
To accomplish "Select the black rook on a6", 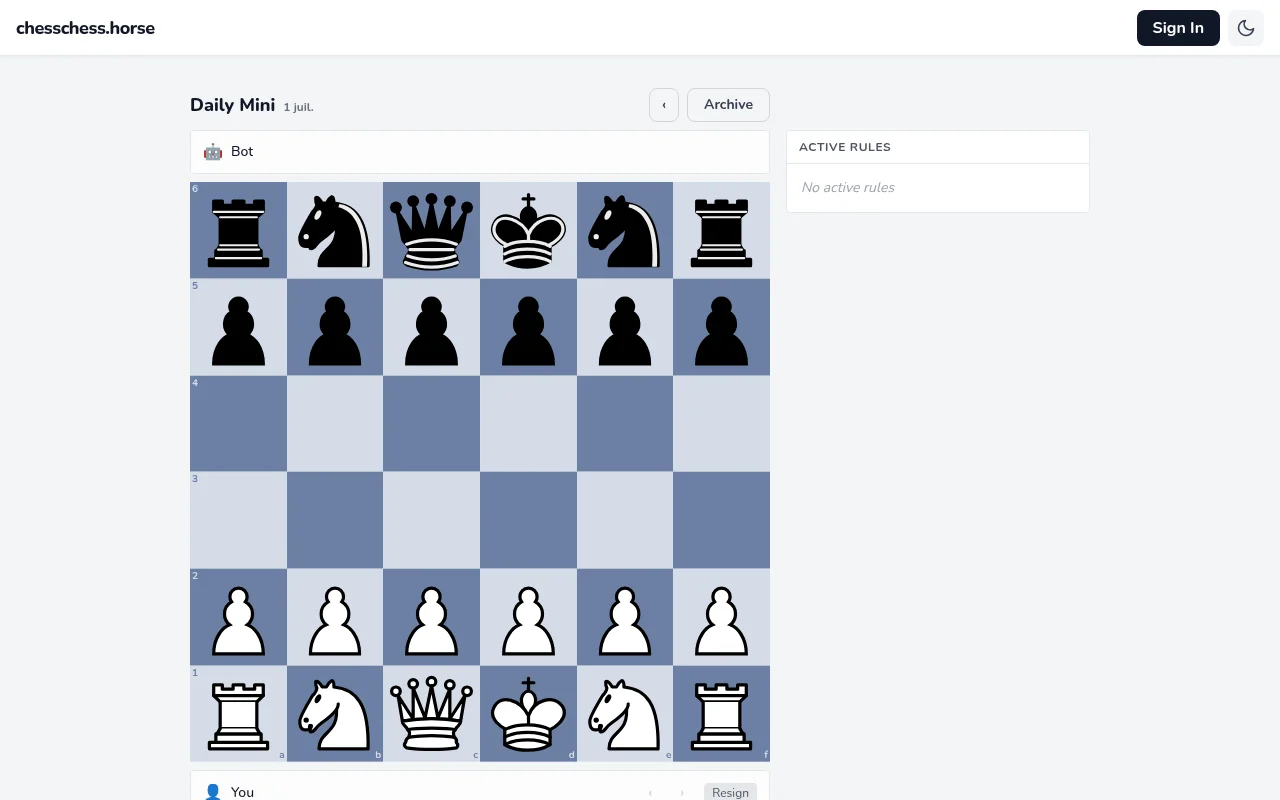I will [238, 230].
